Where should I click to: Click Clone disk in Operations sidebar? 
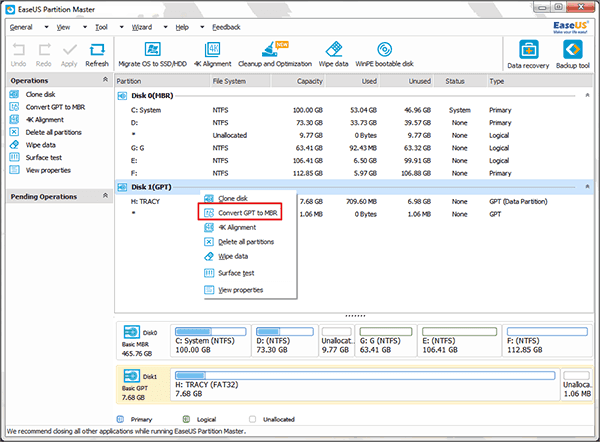pyautogui.click(x=42, y=94)
